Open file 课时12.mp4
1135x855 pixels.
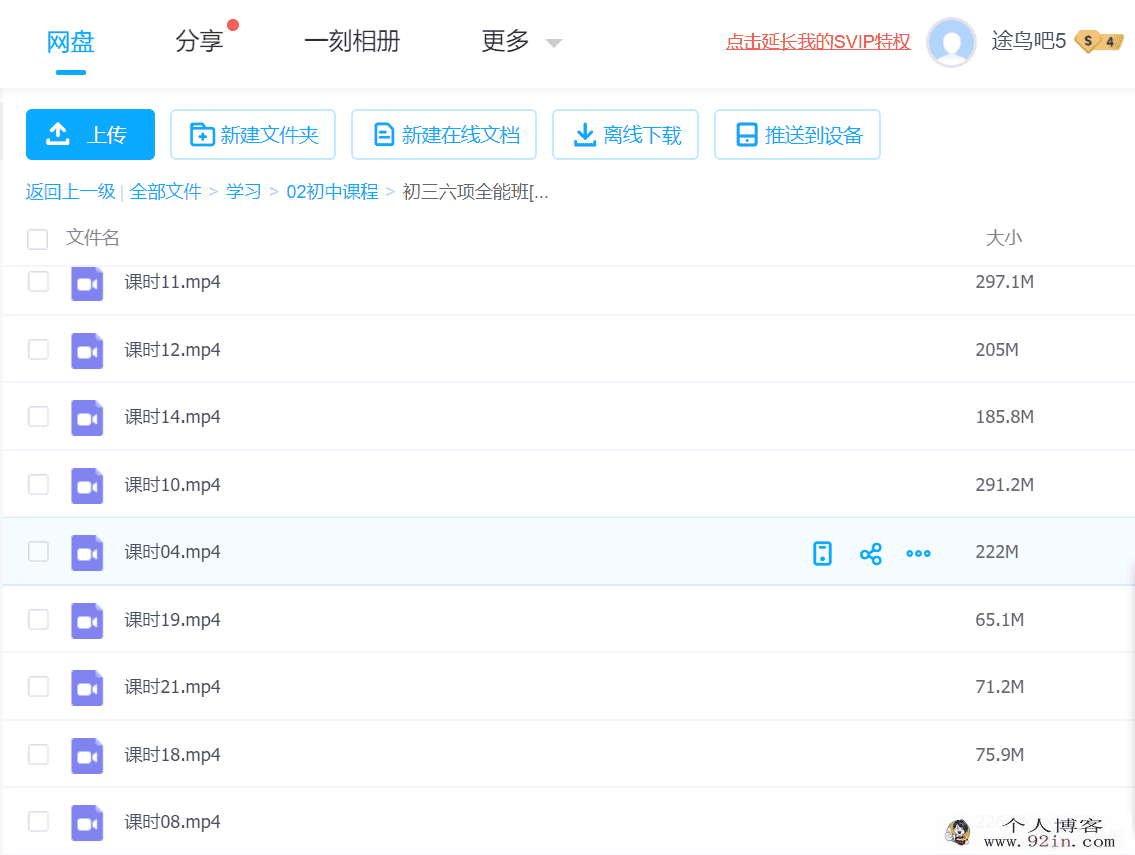click(x=172, y=350)
